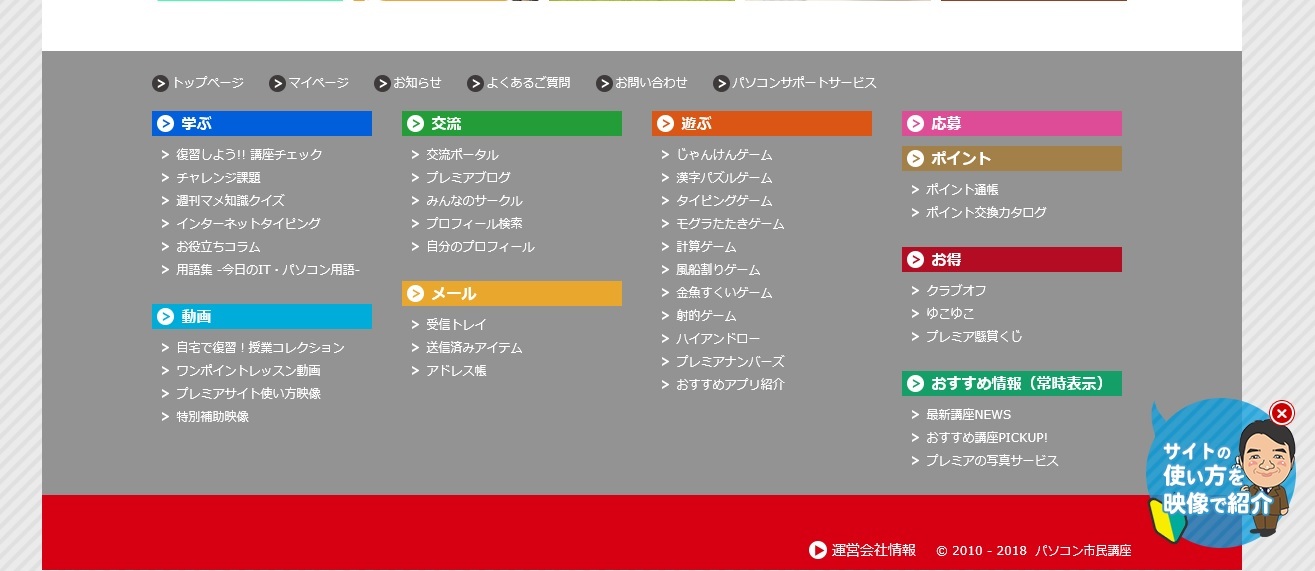Click the circle arrow icon in 学ぶ header
The height and width of the screenshot is (571, 1315).
coord(166,124)
